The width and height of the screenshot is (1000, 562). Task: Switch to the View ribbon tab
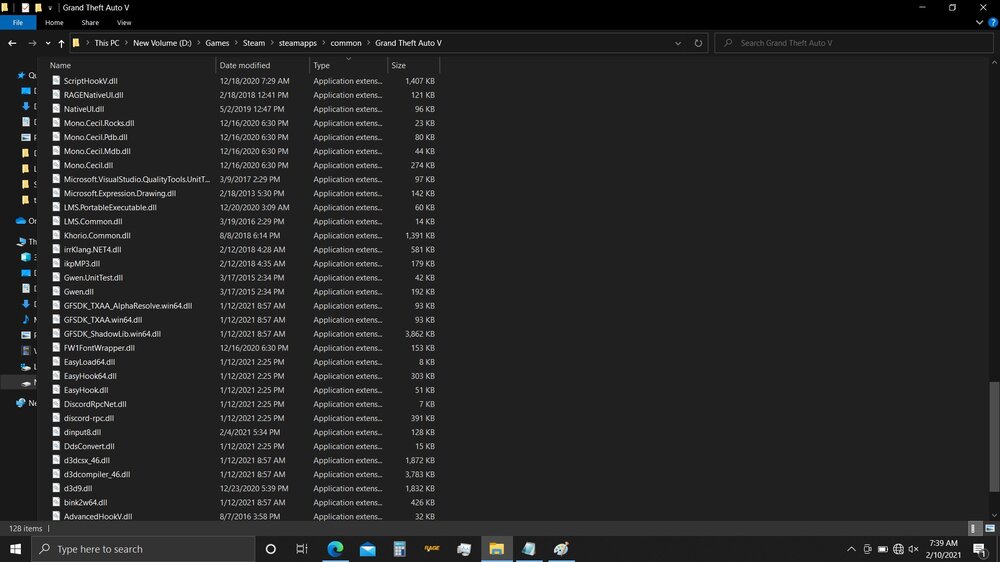click(124, 22)
